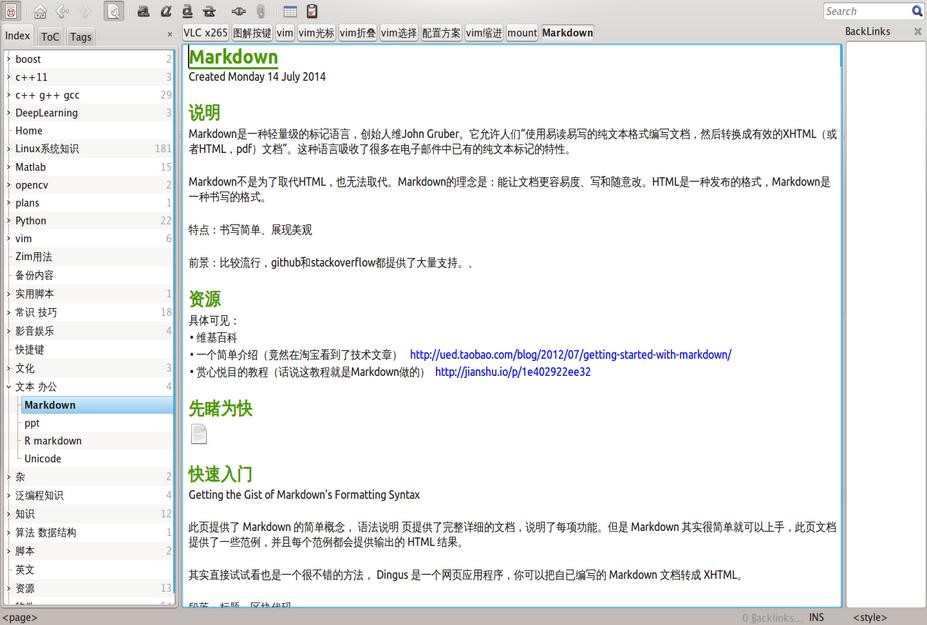Open the ued.taobao.com markdown link
Screen dimensions: 927x625
coord(570,354)
